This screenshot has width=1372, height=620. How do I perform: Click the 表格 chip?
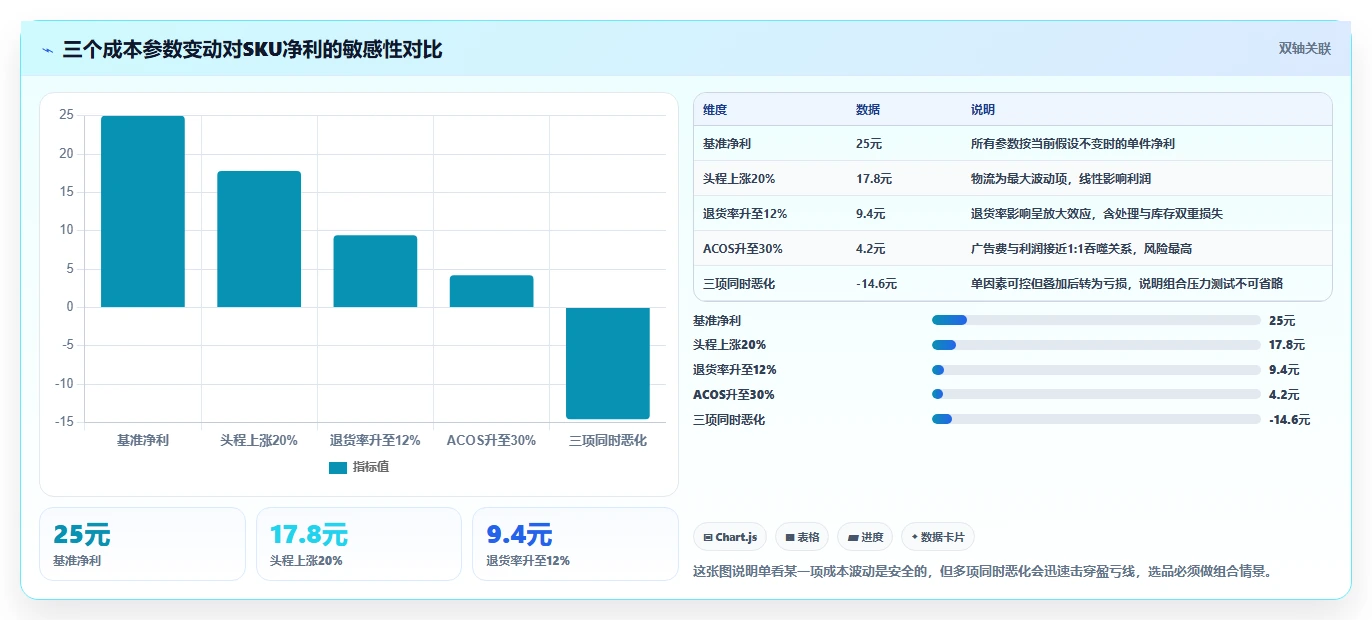click(802, 537)
